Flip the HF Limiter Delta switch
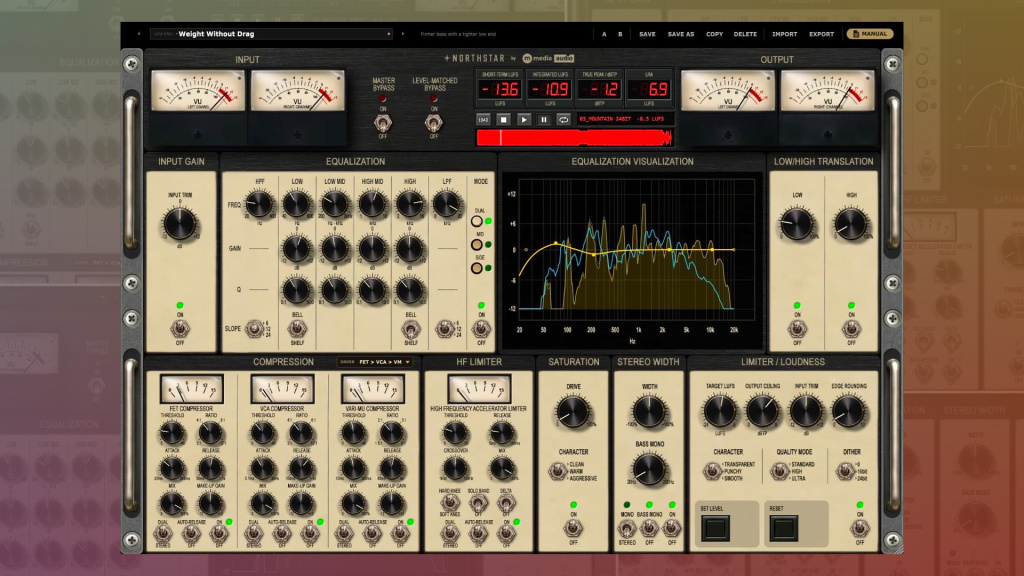The width and height of the screenshot is (1024, 576). point(506,503)
